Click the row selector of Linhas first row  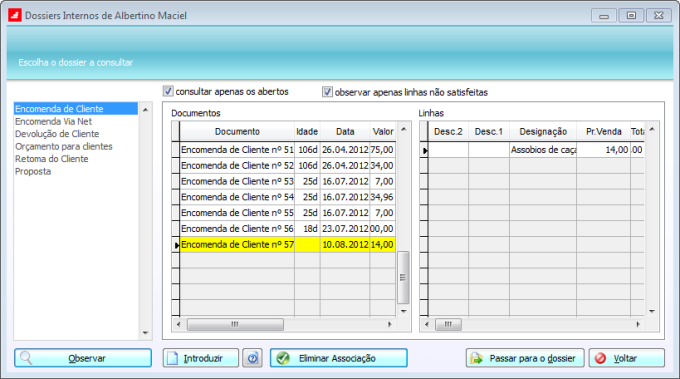[424, 150]
